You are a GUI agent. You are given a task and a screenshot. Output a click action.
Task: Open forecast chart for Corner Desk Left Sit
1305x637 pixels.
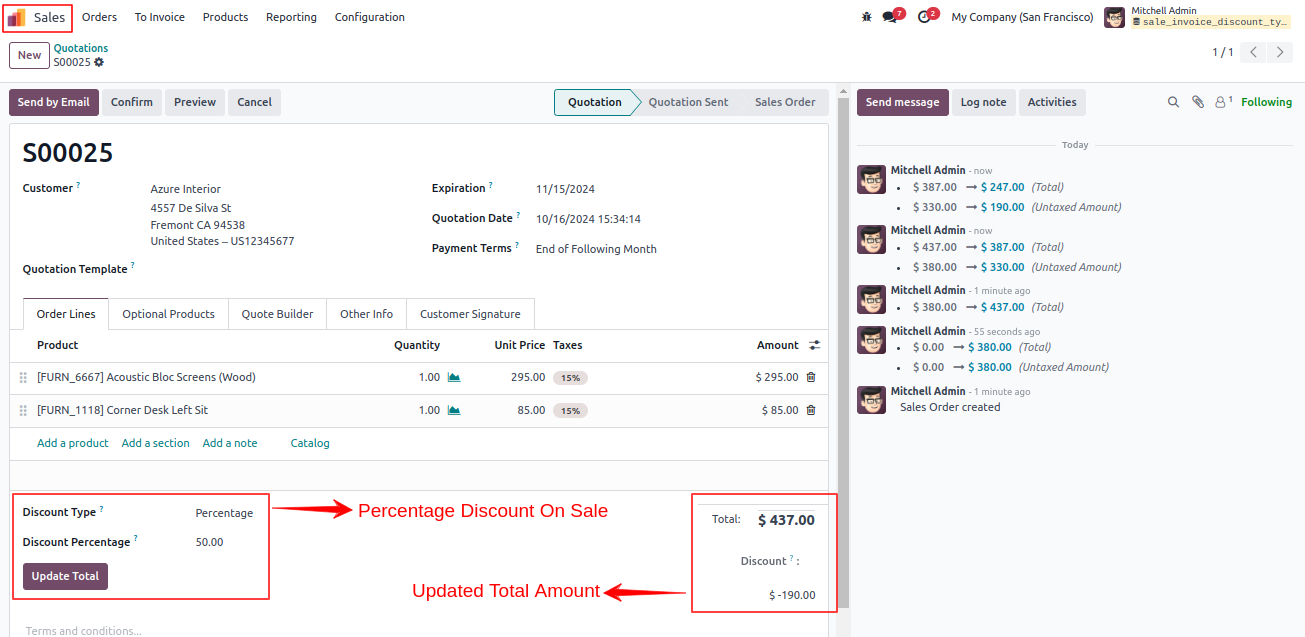(x=454, y=410)
